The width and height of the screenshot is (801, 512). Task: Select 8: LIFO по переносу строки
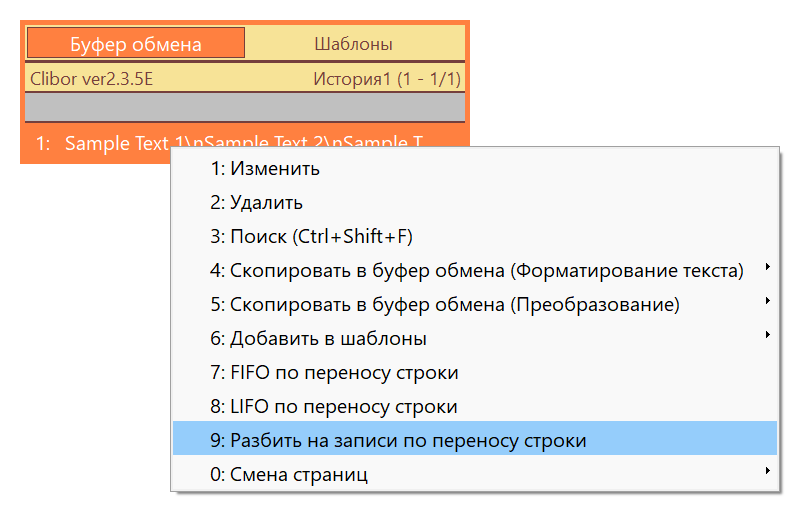click(x=475, y=406)
